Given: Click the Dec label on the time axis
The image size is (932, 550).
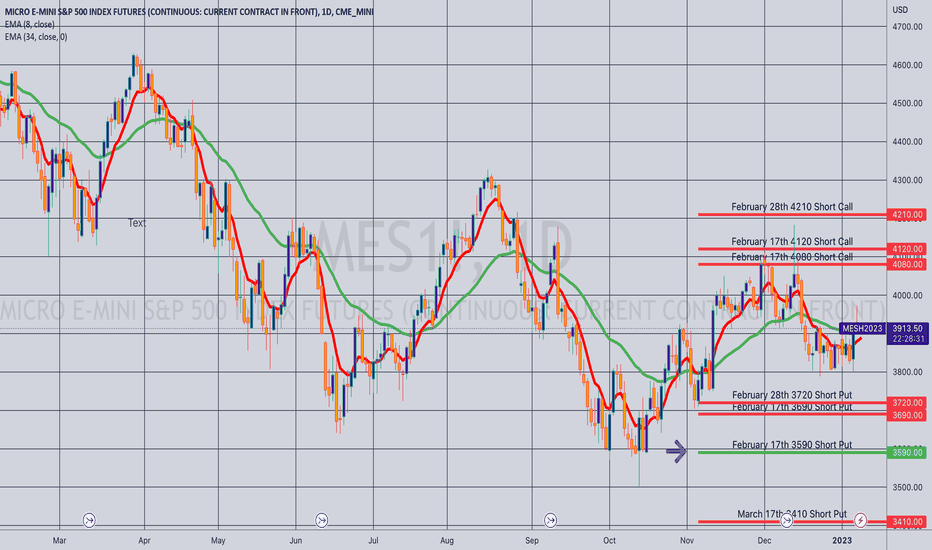Looking at the screenshot, I should (x=764, y=540).
